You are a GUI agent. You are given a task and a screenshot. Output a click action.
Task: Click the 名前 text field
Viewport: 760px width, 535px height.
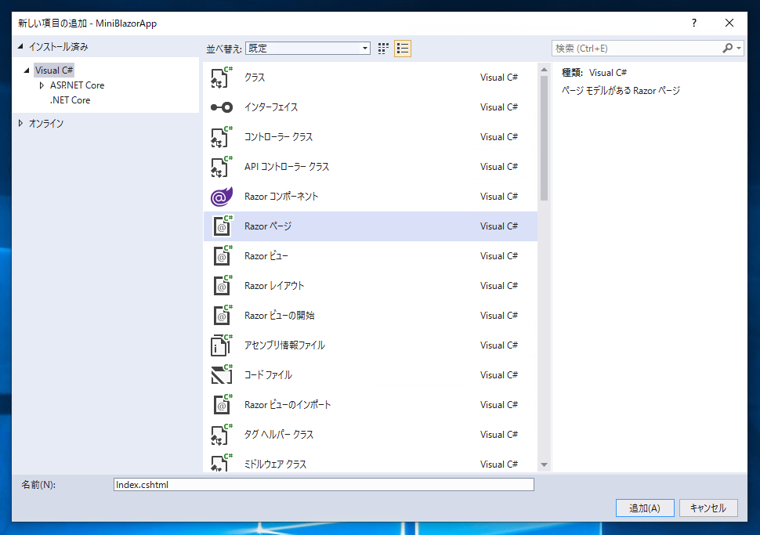324,485
